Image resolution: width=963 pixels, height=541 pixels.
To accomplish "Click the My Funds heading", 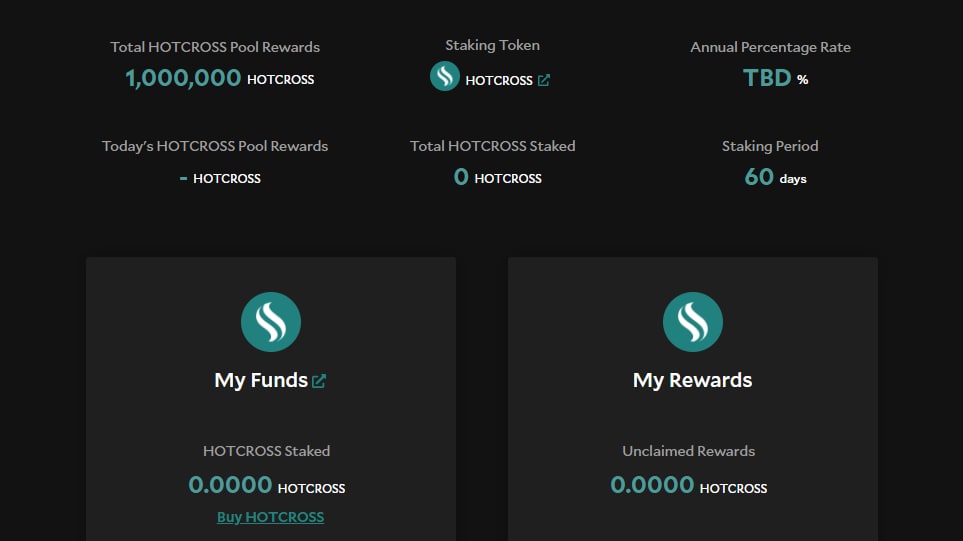I will 261,380.
